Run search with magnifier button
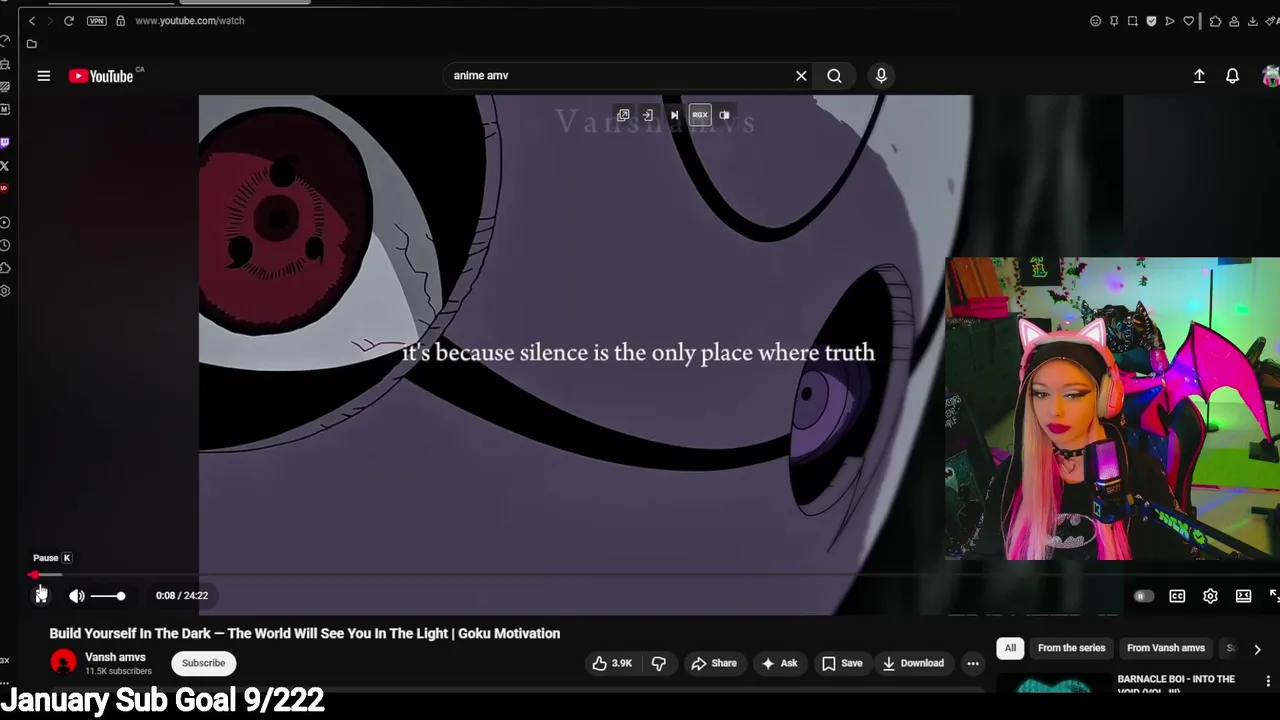This screenshot has width=1280, height=720. point(834,76)
